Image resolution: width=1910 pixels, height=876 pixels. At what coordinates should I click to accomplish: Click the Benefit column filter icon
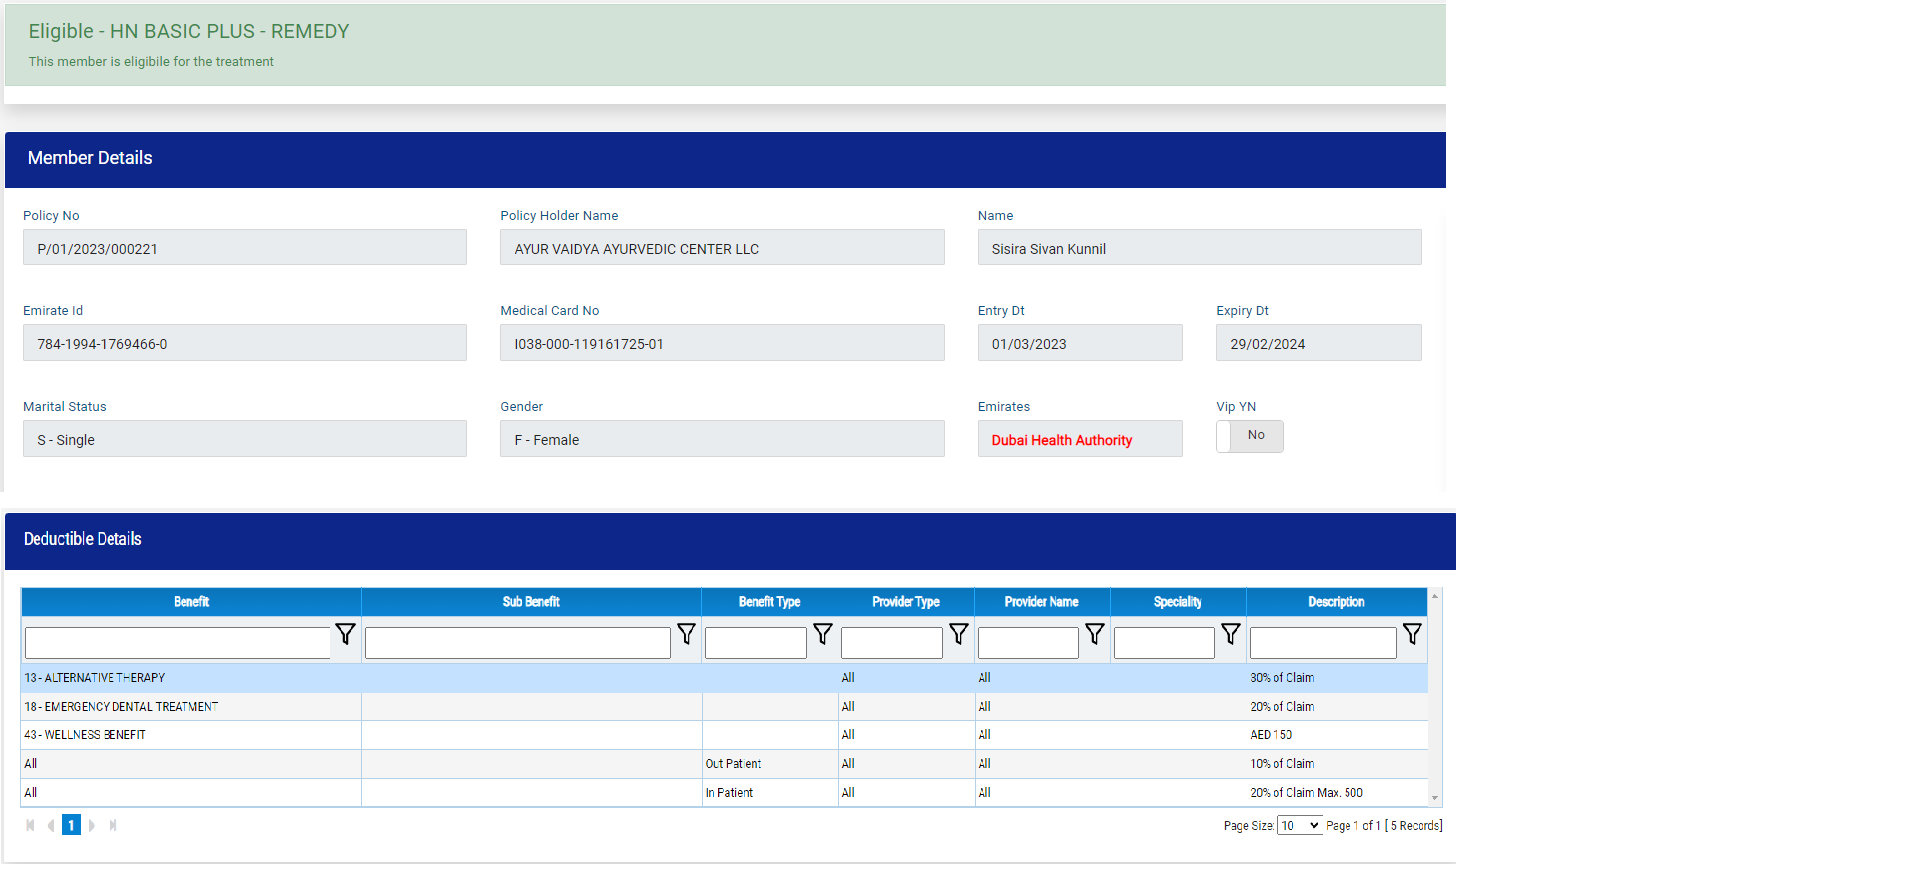pos(345,634)
